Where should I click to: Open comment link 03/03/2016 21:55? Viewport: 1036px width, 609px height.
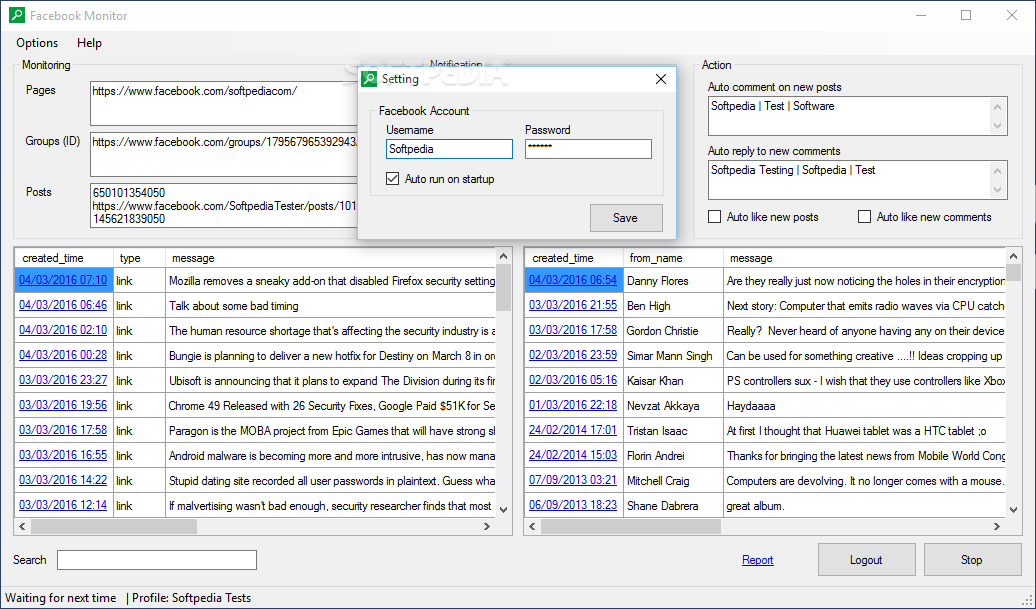[x=573, y=305]
